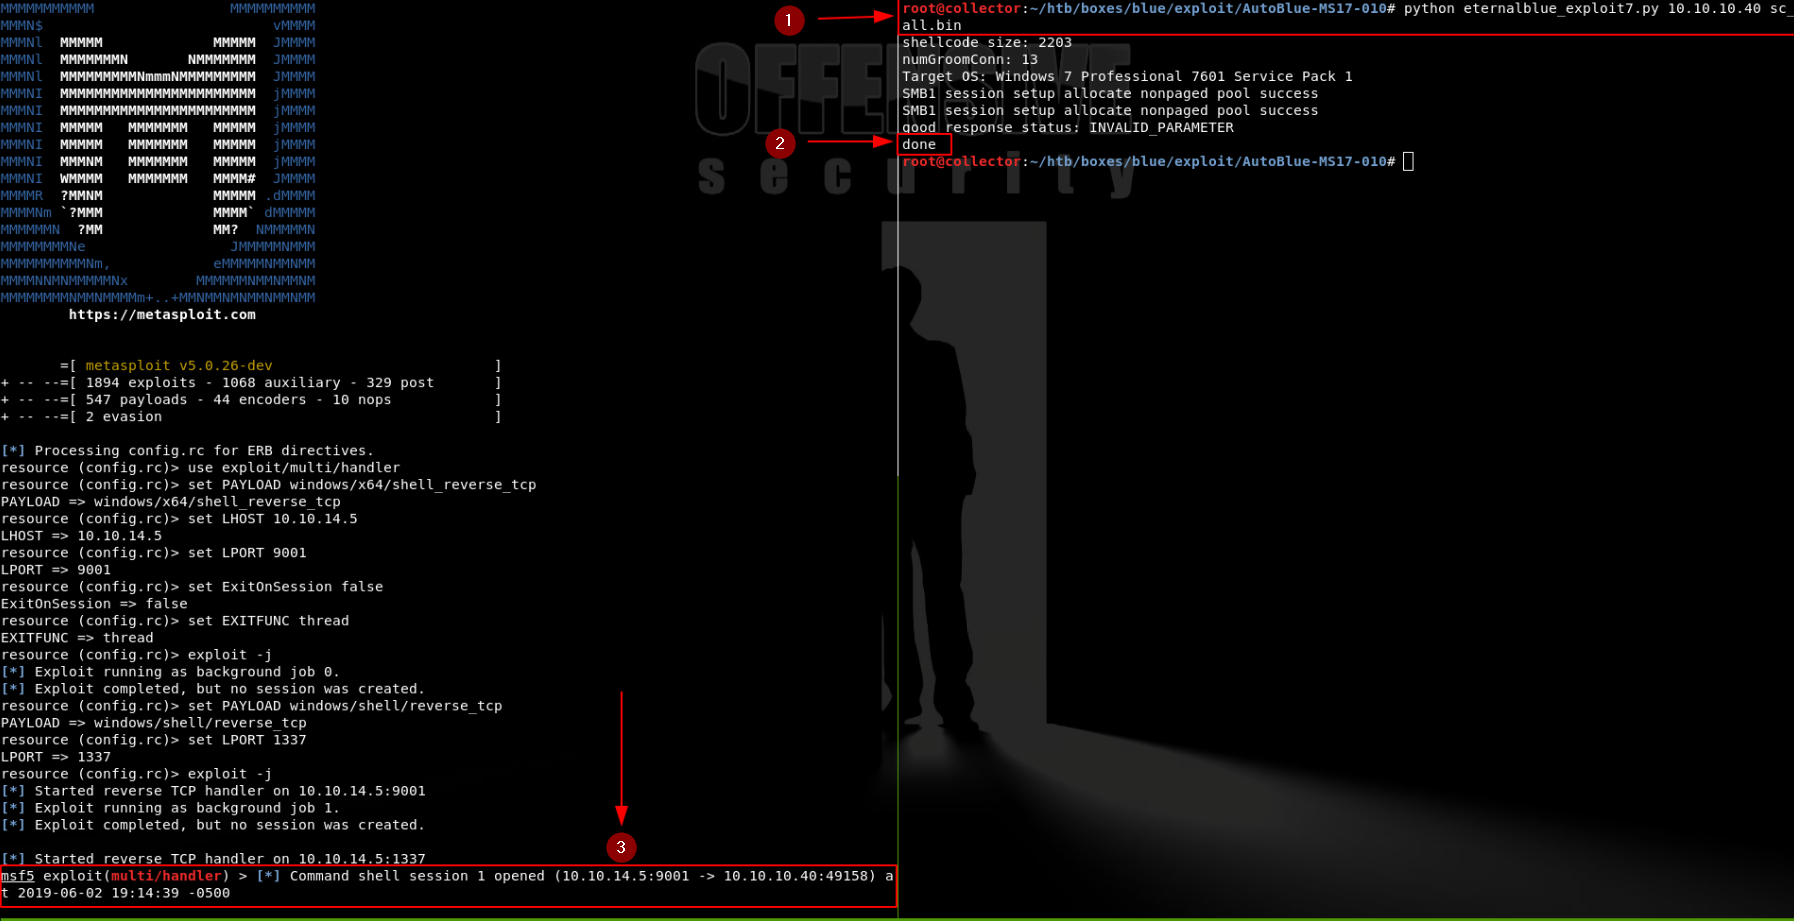Click the 'set LPORT 1337' command line

(x=154, y=740)
